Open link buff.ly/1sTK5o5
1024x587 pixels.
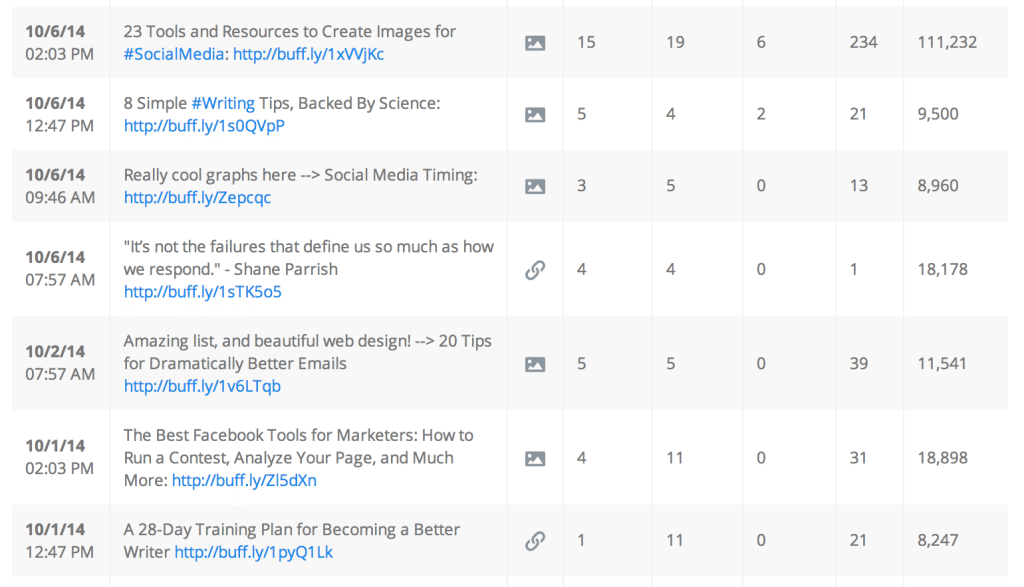pyautogui.click(x=202, y=292)
